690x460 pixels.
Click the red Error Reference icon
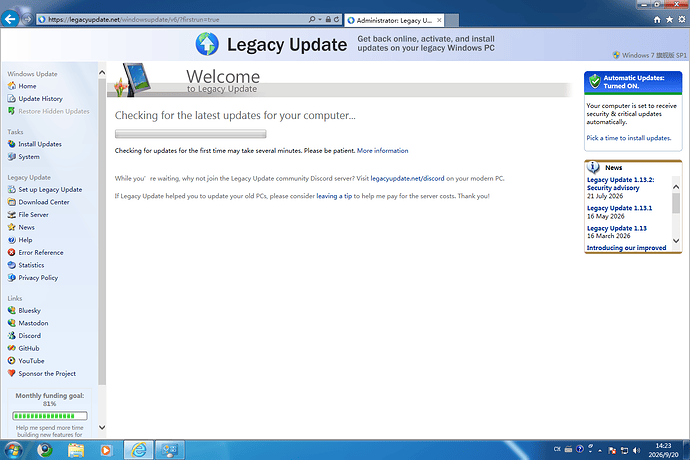pos(12,252)
